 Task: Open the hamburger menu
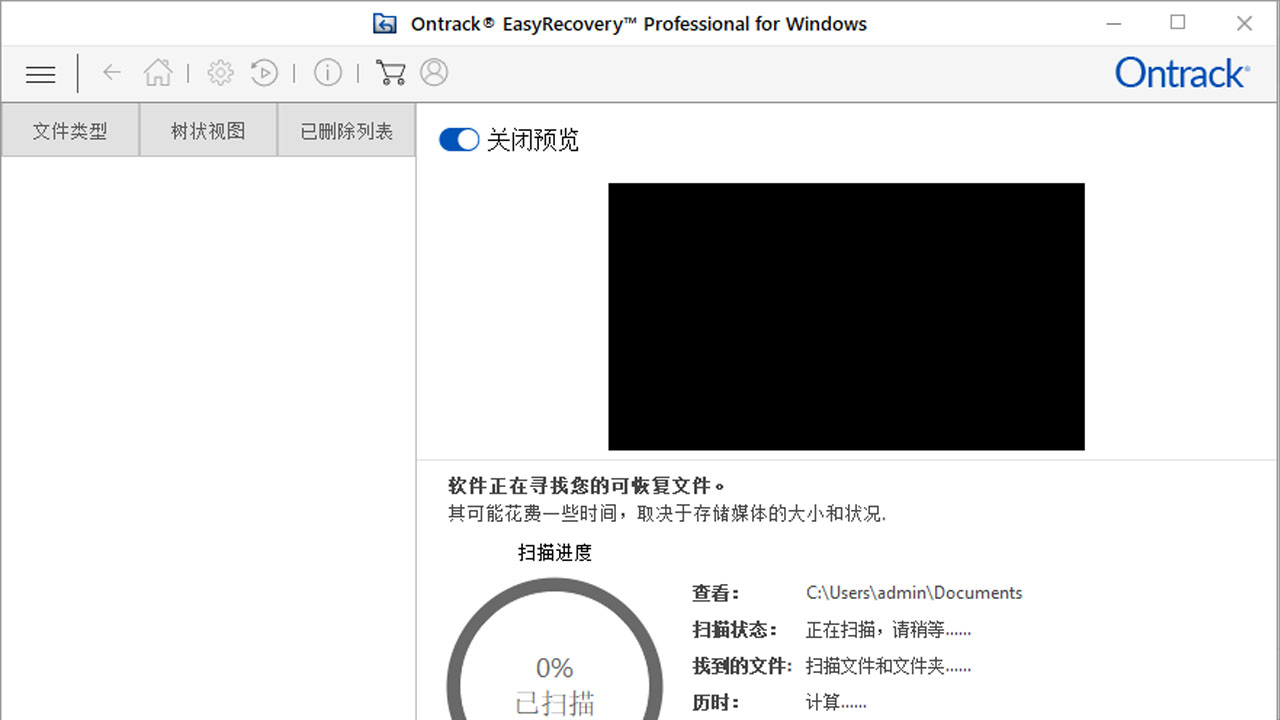tap(40, 74)
